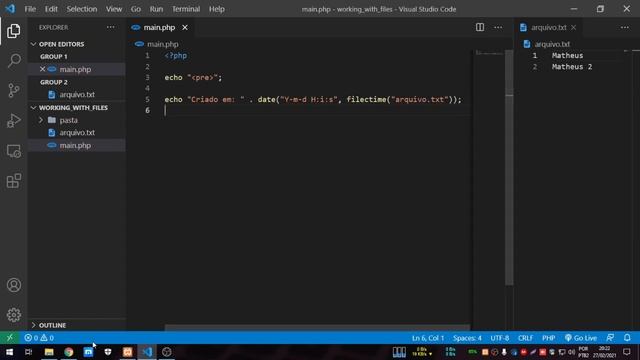
Task: Click the horizontal scrollbar of main.php editor
Action: (317, 327)
